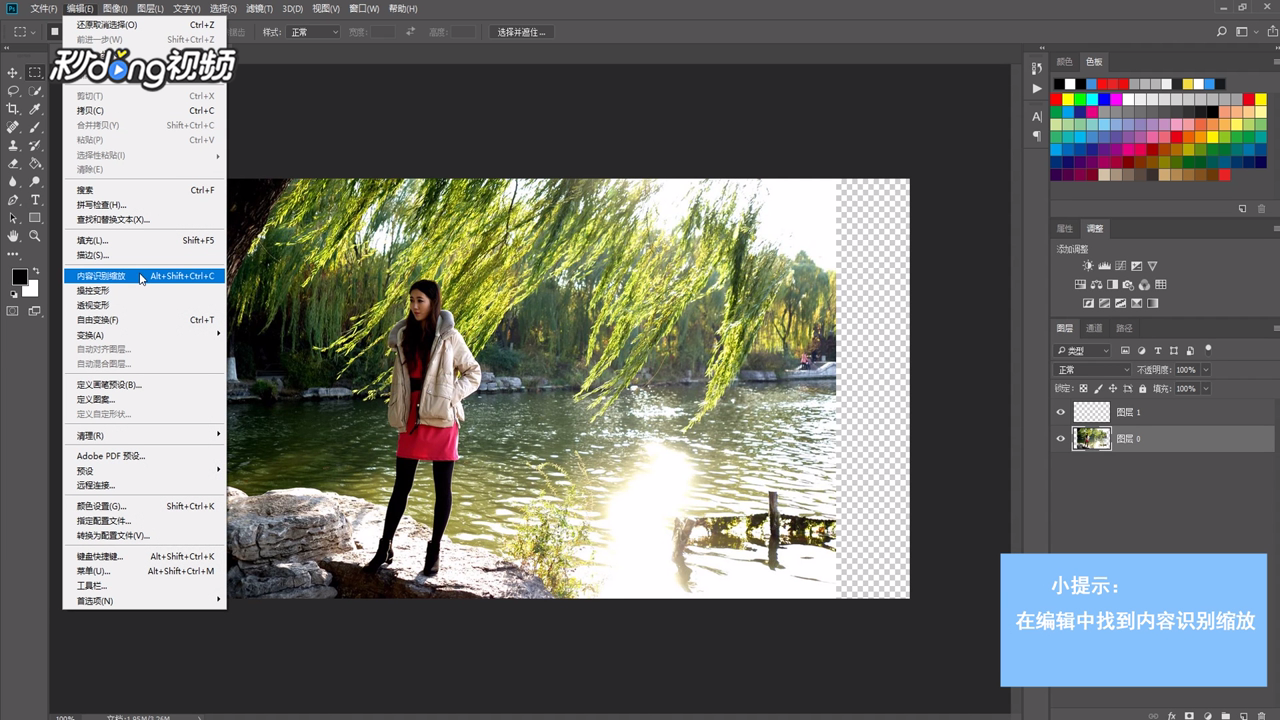Screen dimensions: 1280x720
Task: Toggle lock transparent pixels
Action: tap(1083, 388)
